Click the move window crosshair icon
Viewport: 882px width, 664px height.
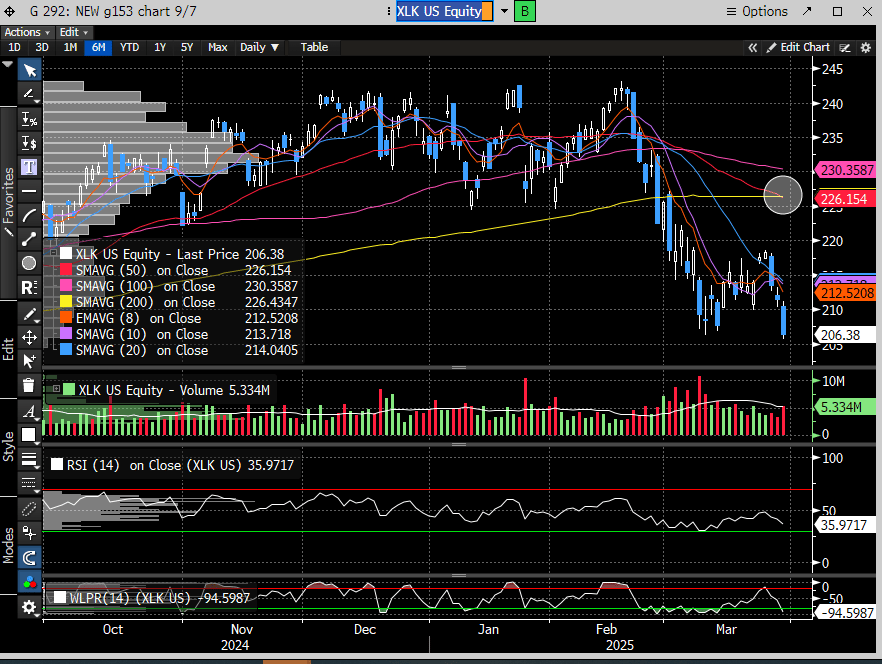click(x=10, y=11)
